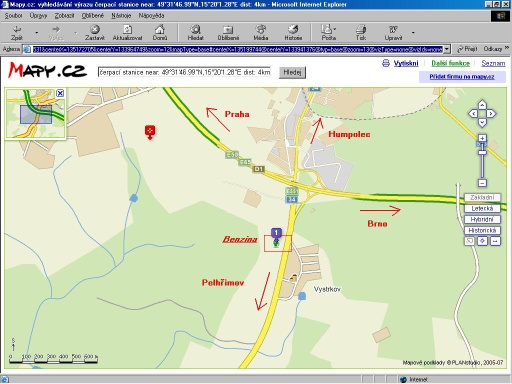The image size is (512, 384).
Task: Open the Nástroje menu
Action: pyautogui.click(x=121, y=16)
